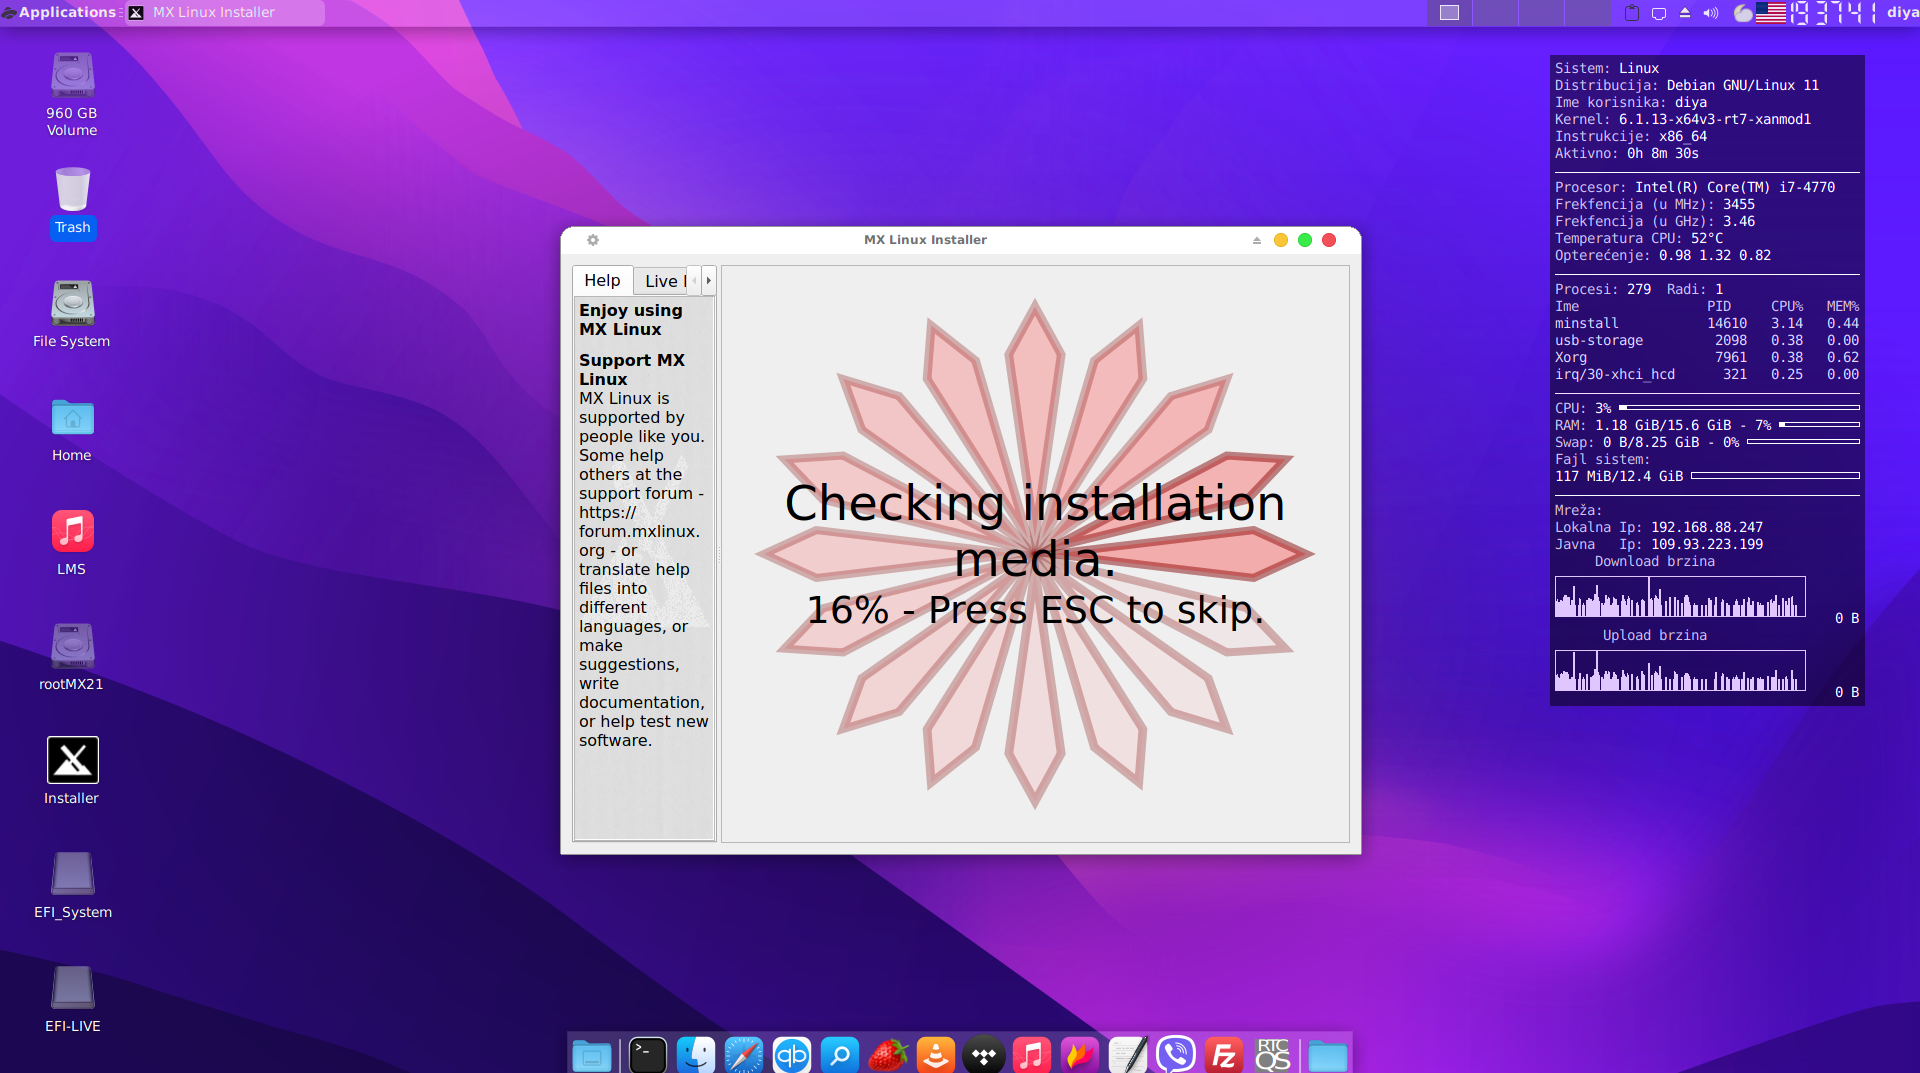Launch FileZilla from the dock
1920x1073 pixels.
[1224, 1055]
